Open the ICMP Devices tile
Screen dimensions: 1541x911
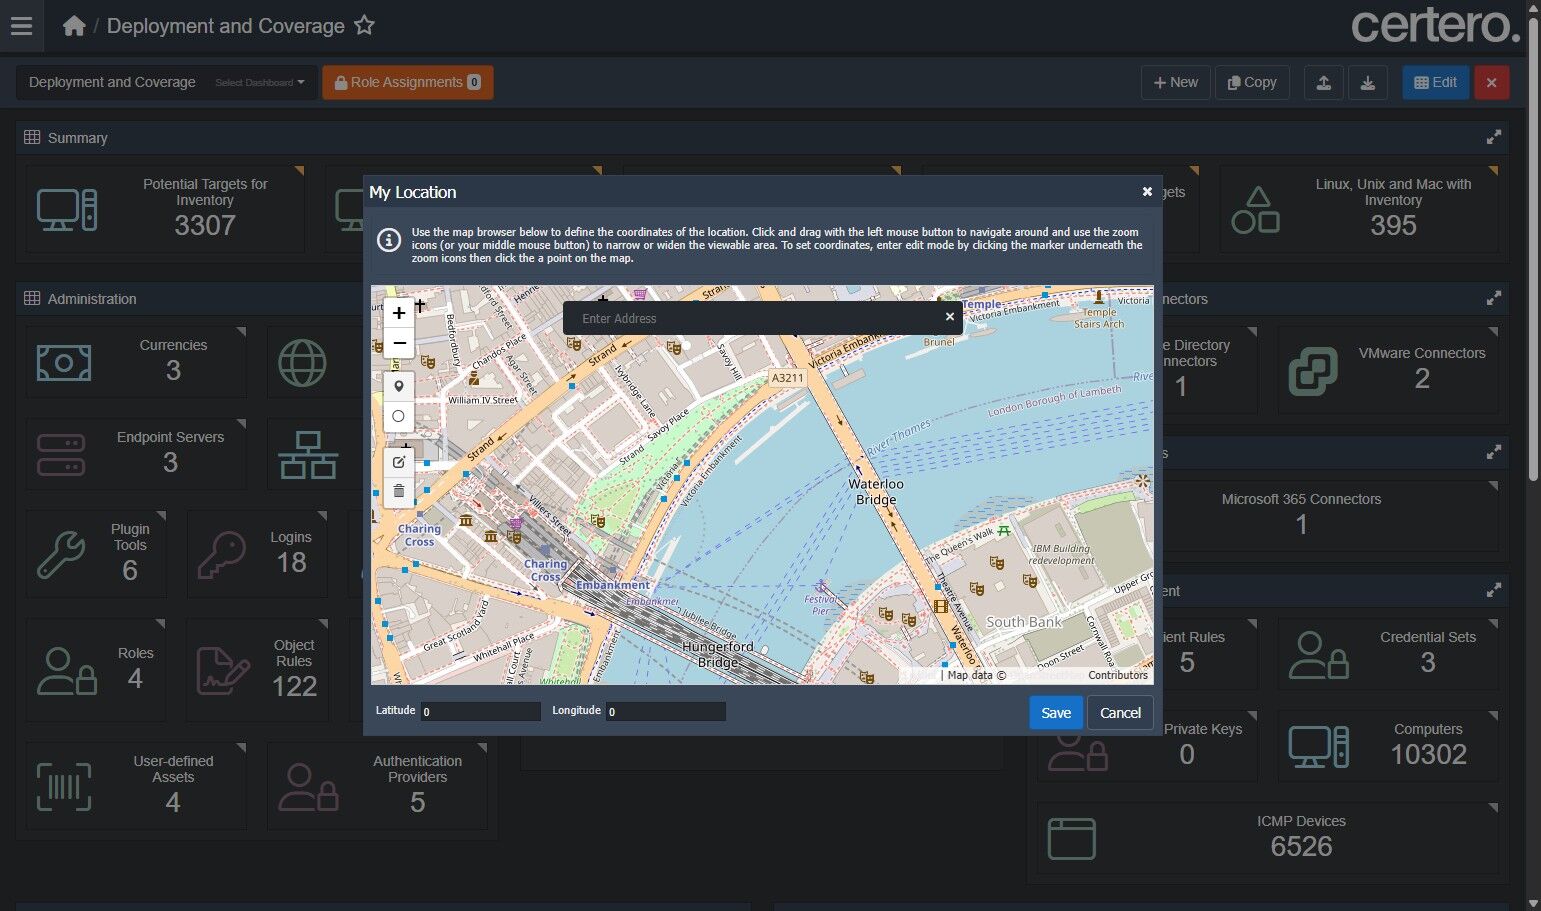(x=1268, y=838)
